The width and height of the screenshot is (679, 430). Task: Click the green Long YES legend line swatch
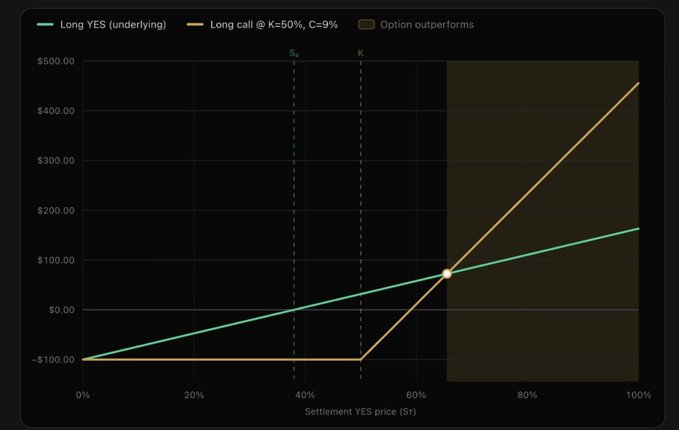coord(45,25)
